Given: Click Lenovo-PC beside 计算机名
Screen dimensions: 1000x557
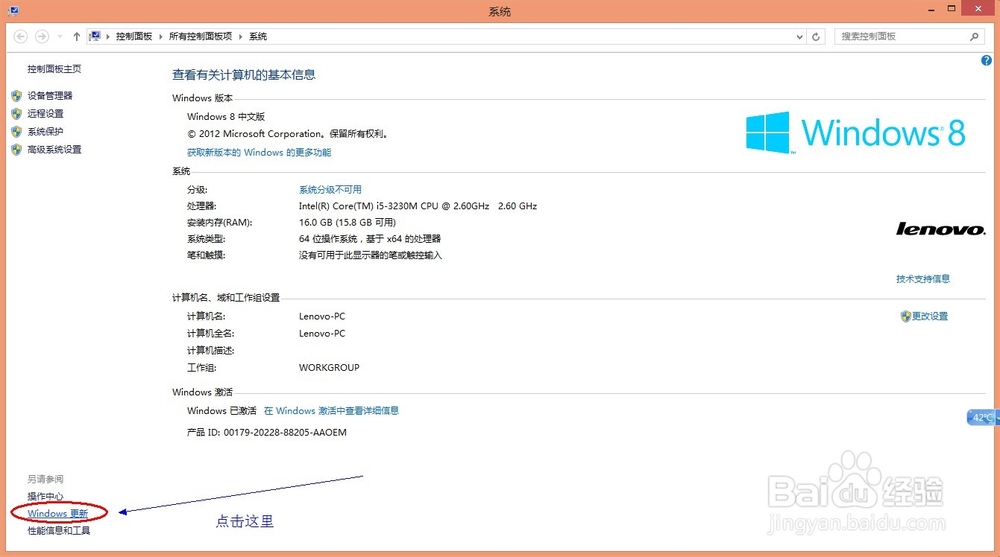Looking at the screenshot, I should pyautogui.click(x=322, y=316).
